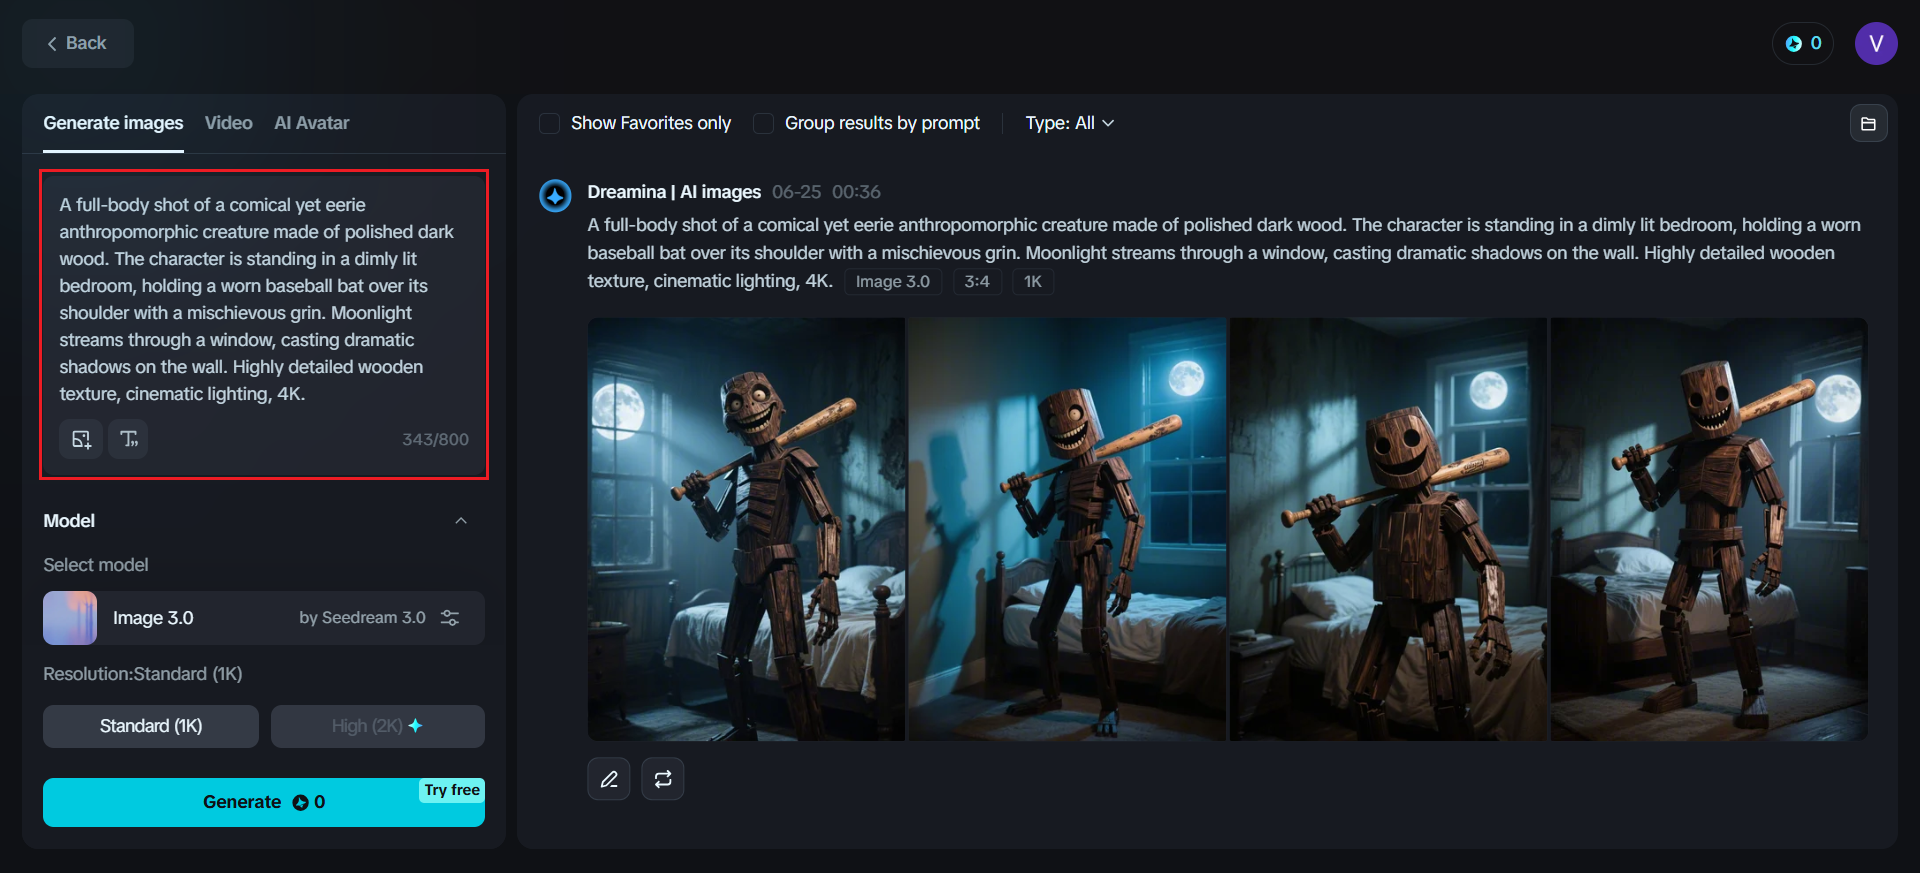
Task: Open the Type: All dropdown
Action: tap(1069, 123)
